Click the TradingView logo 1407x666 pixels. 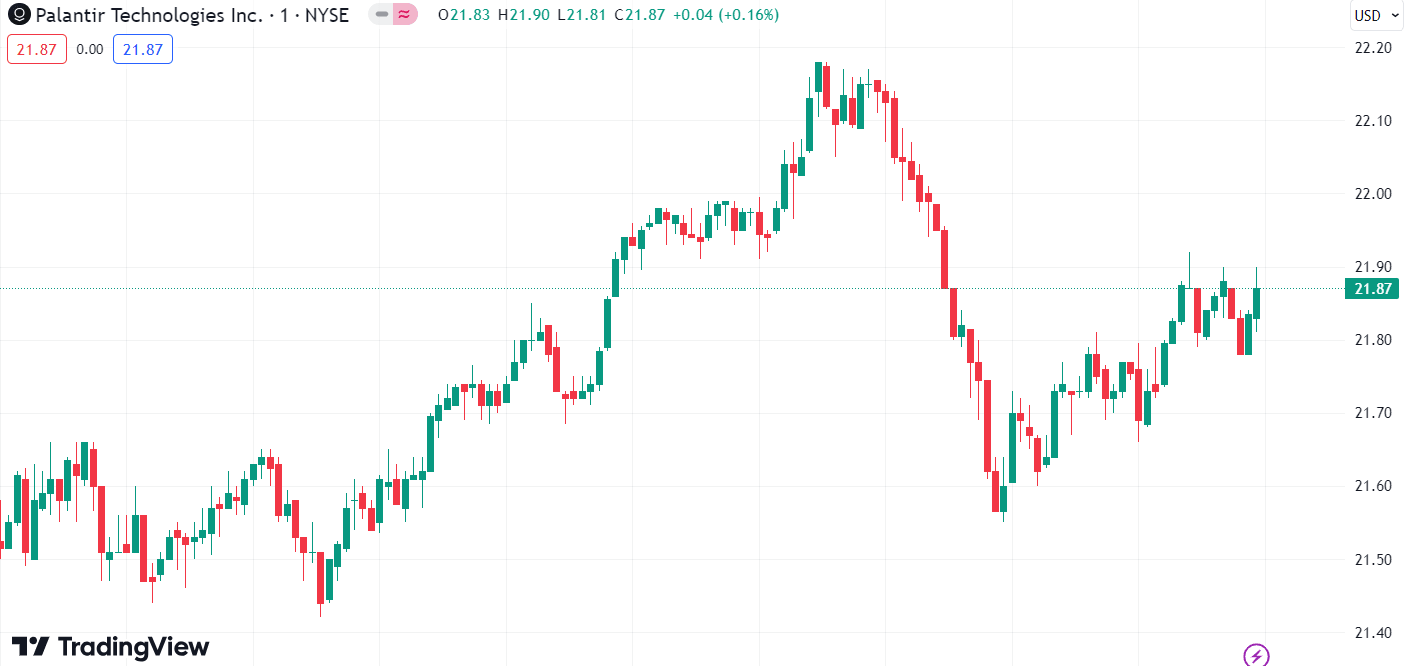pos(110,647)
